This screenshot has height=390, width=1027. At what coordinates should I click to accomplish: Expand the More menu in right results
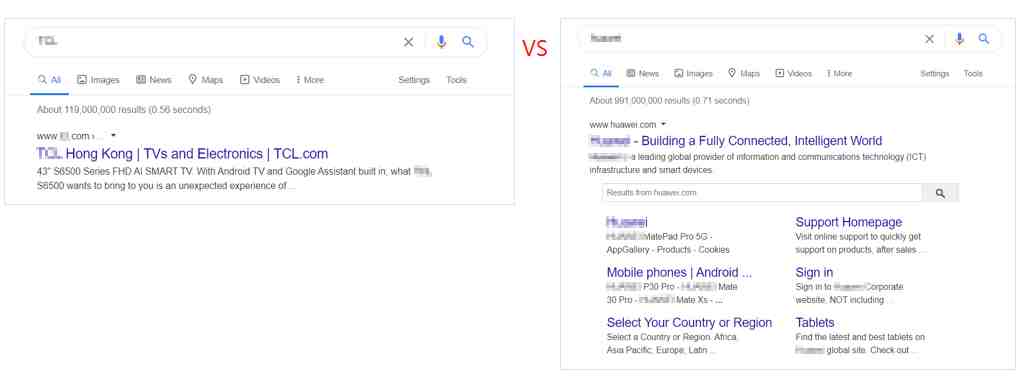pos(839,73)
